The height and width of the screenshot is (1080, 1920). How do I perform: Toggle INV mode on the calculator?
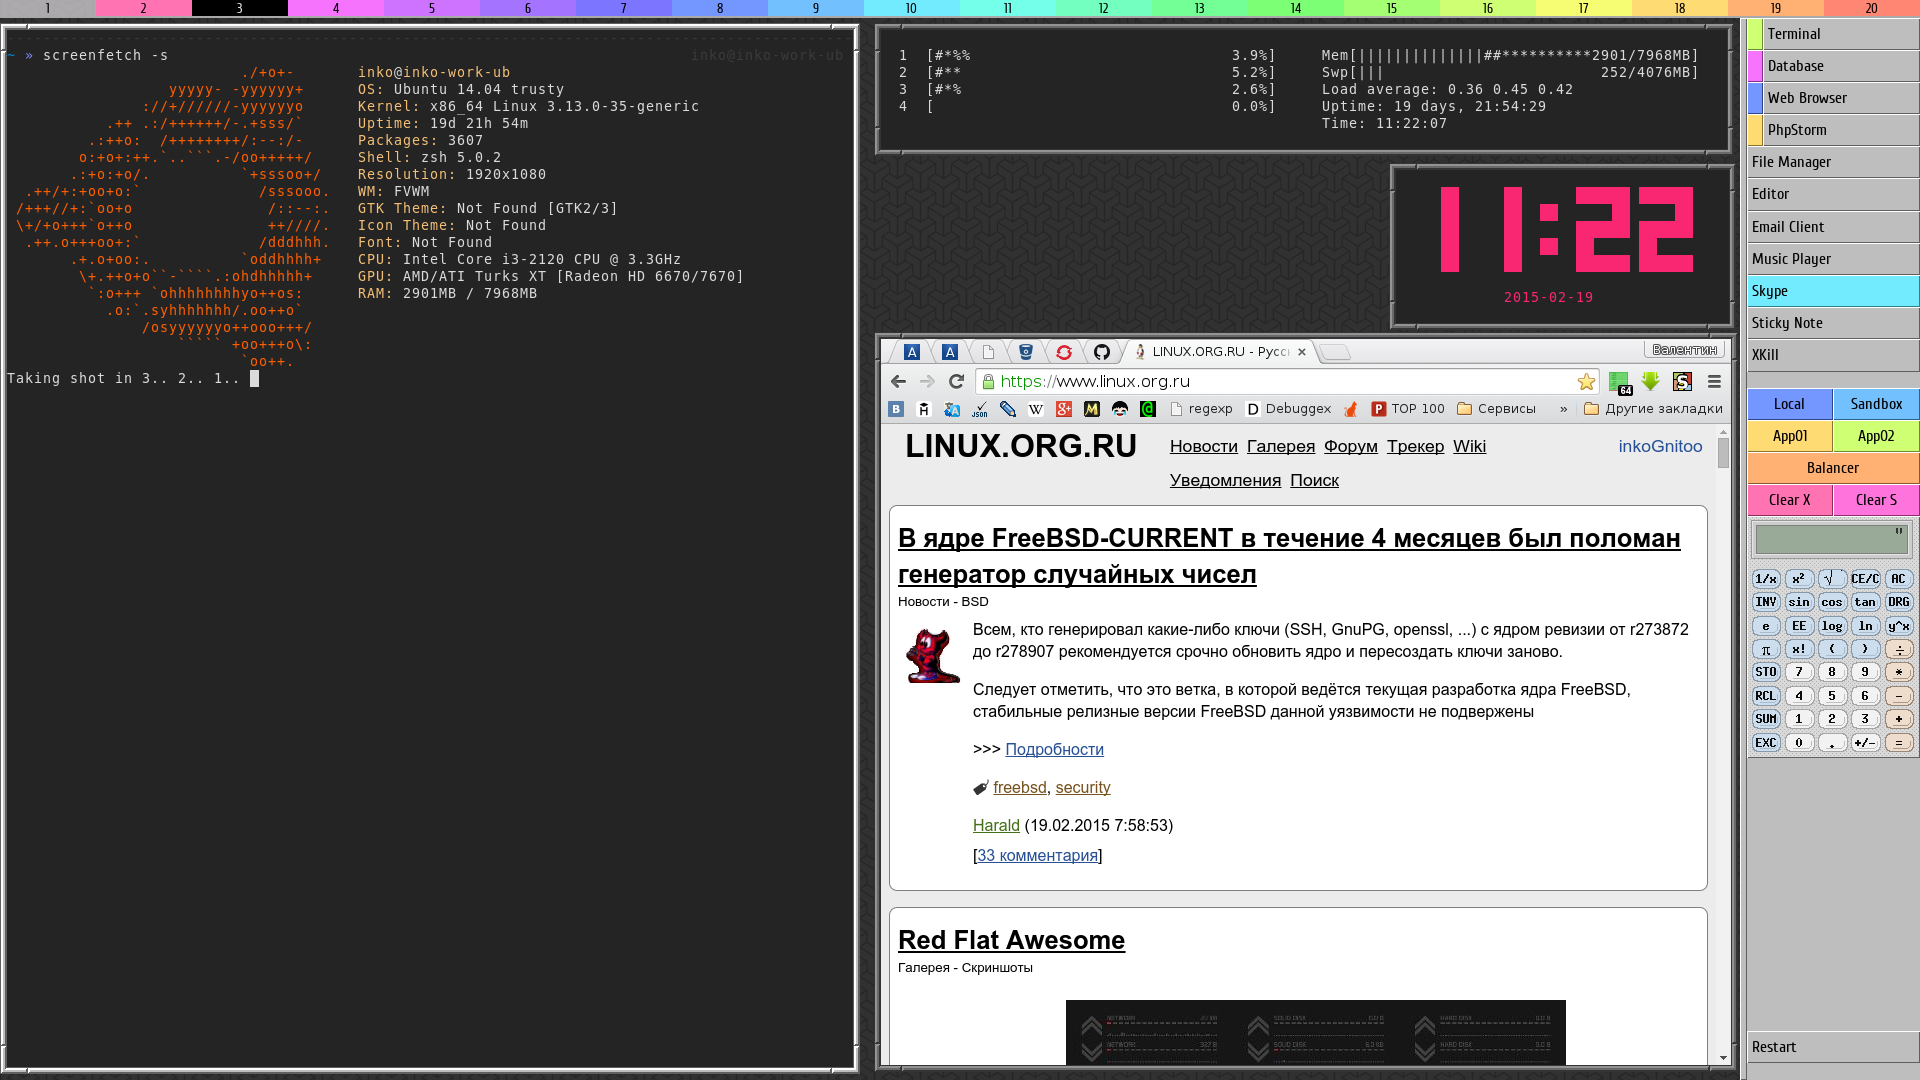click(x=1765, y=602)
